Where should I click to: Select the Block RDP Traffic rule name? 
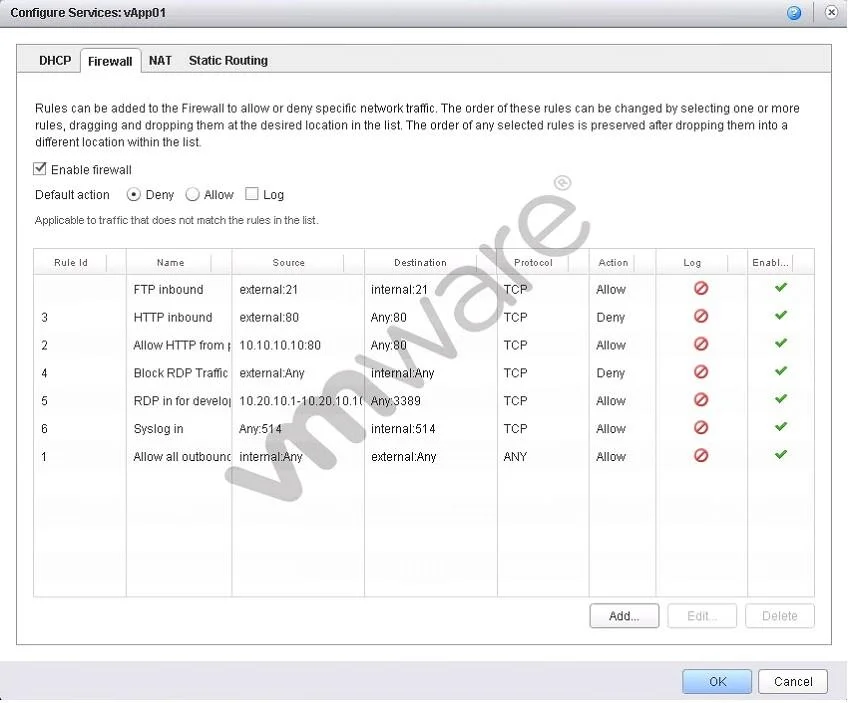click(180, 373)
